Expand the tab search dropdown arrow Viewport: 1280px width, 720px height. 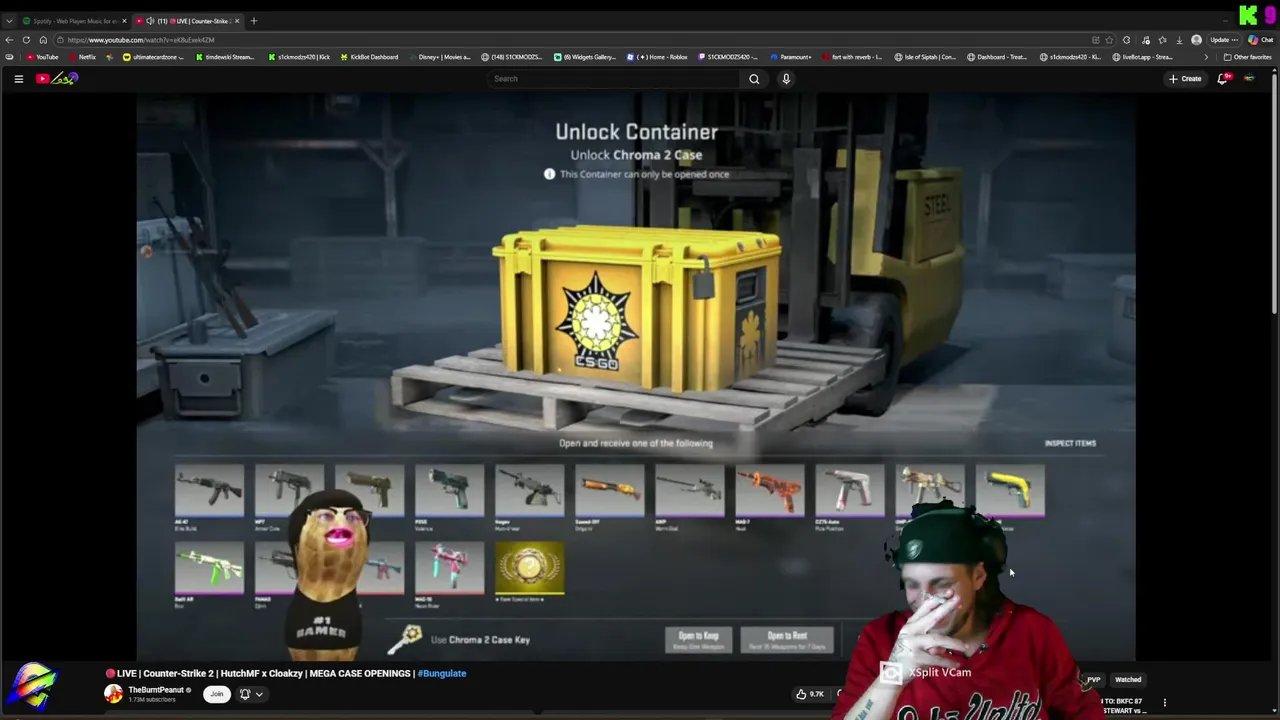coord(9,21)
